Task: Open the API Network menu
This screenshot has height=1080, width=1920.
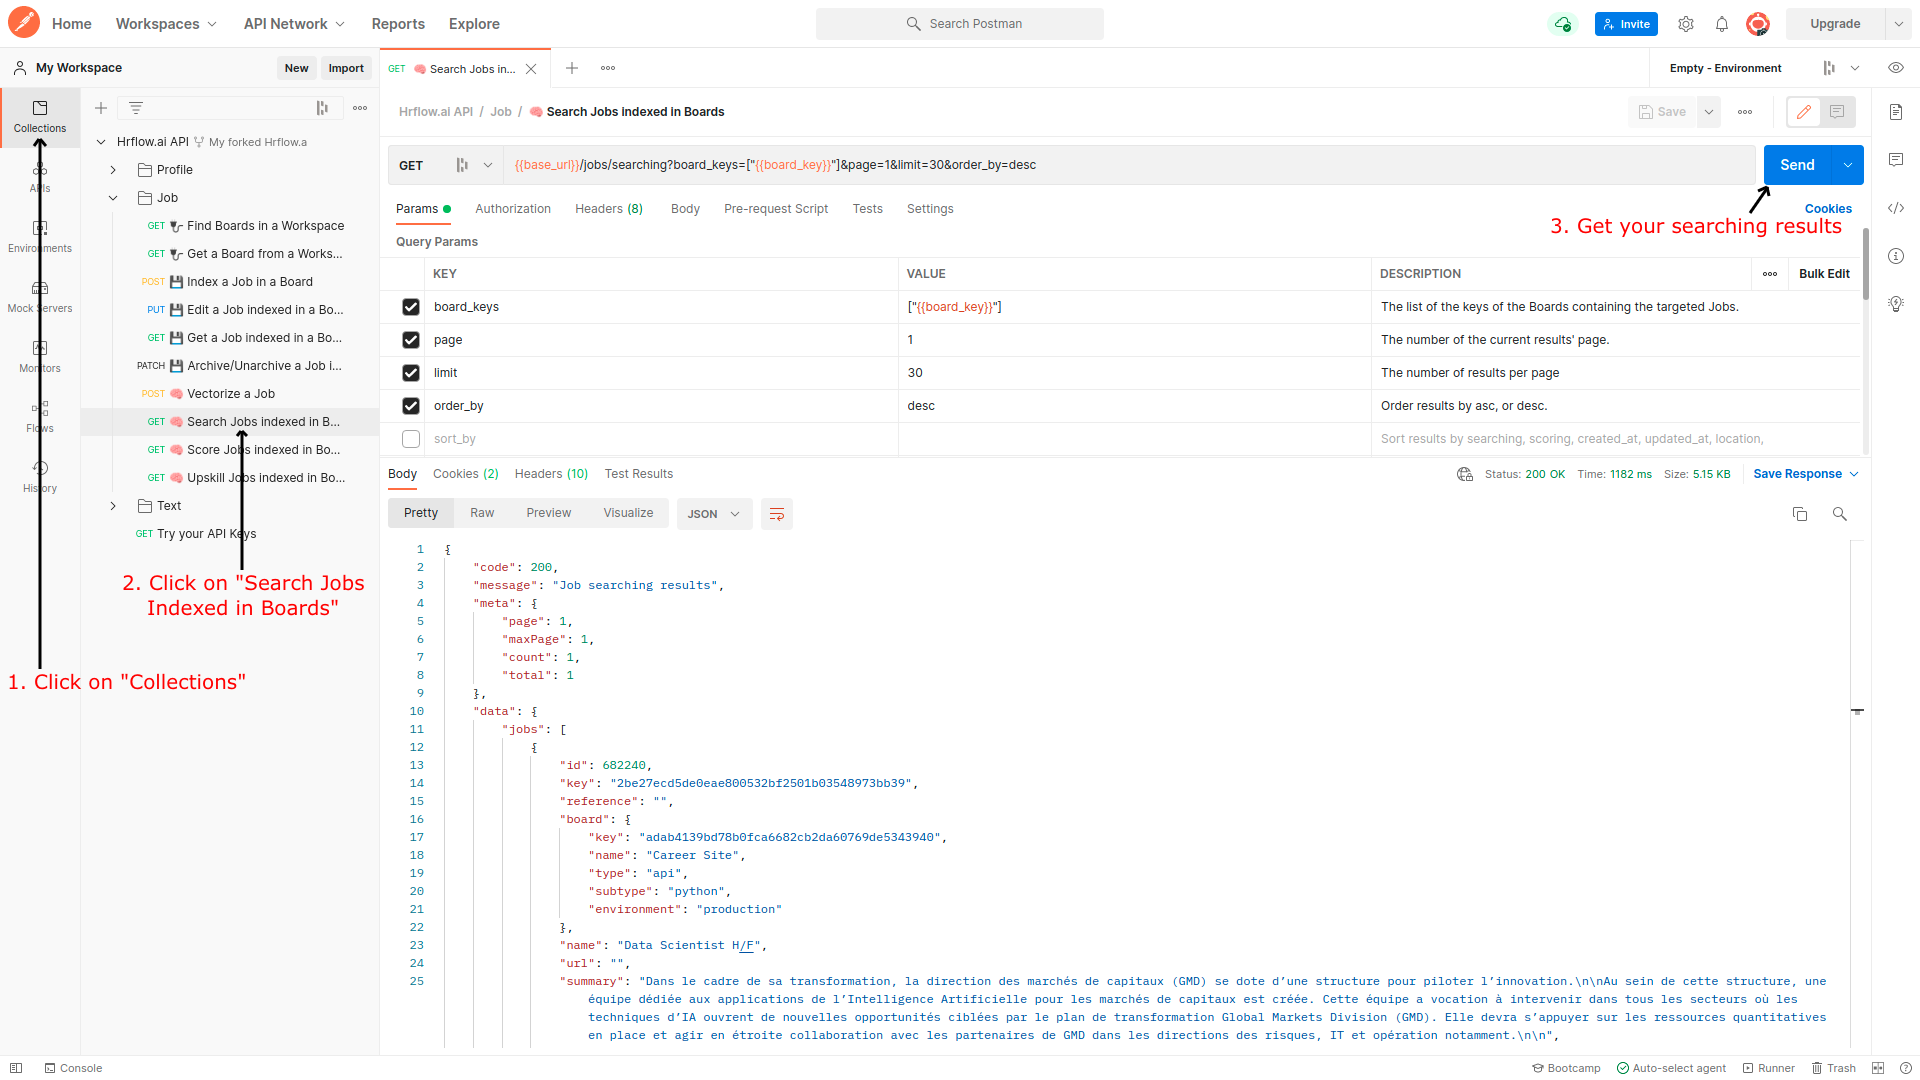Action: (x=294, y=24)
